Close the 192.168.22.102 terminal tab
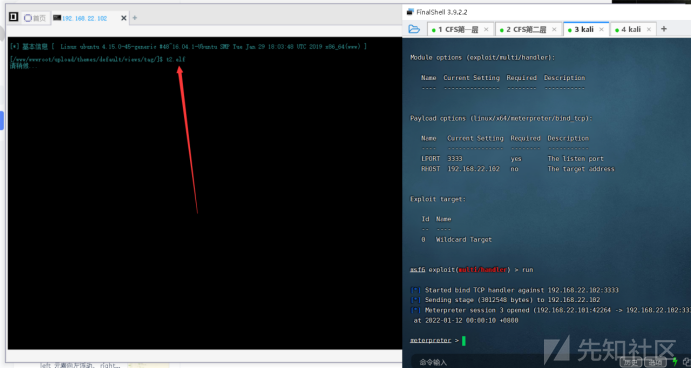This screenshot has height=368, width=692. (x=124, y=18)
